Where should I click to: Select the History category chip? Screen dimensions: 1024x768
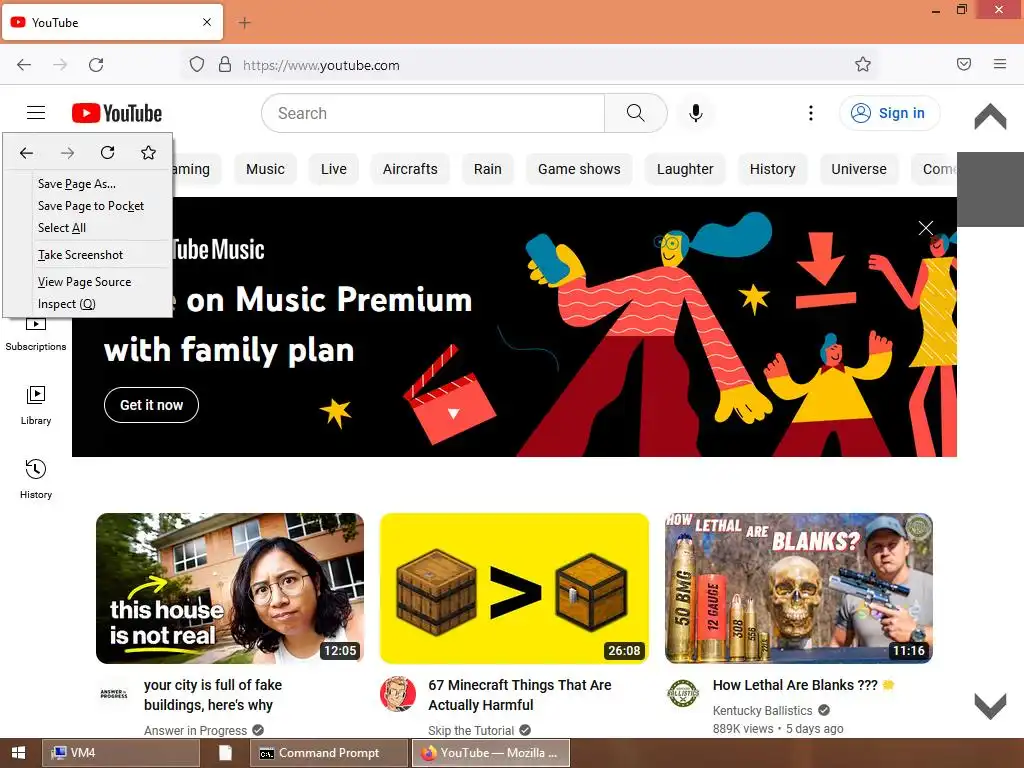tap(773, 169)
